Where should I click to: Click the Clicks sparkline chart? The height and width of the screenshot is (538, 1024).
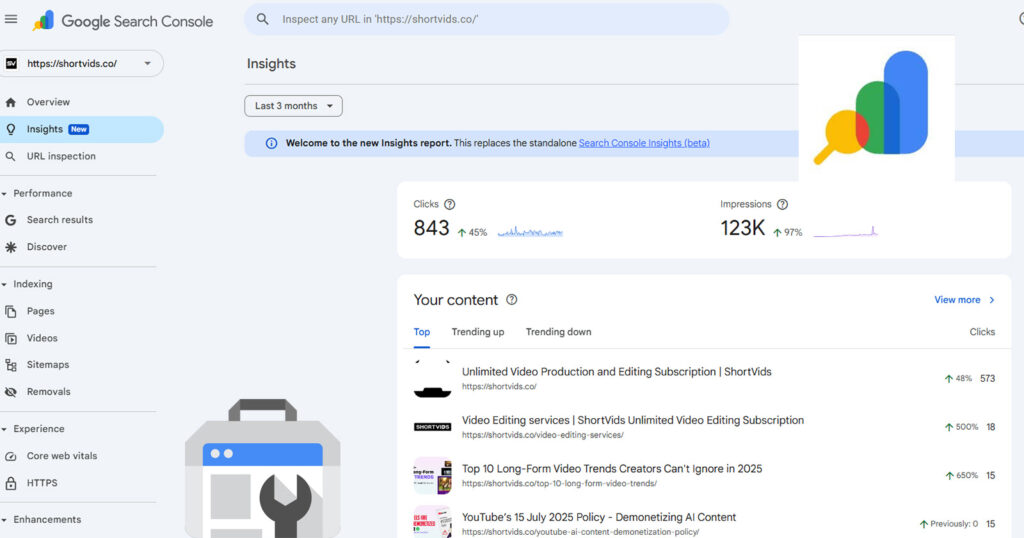(530, 232)
